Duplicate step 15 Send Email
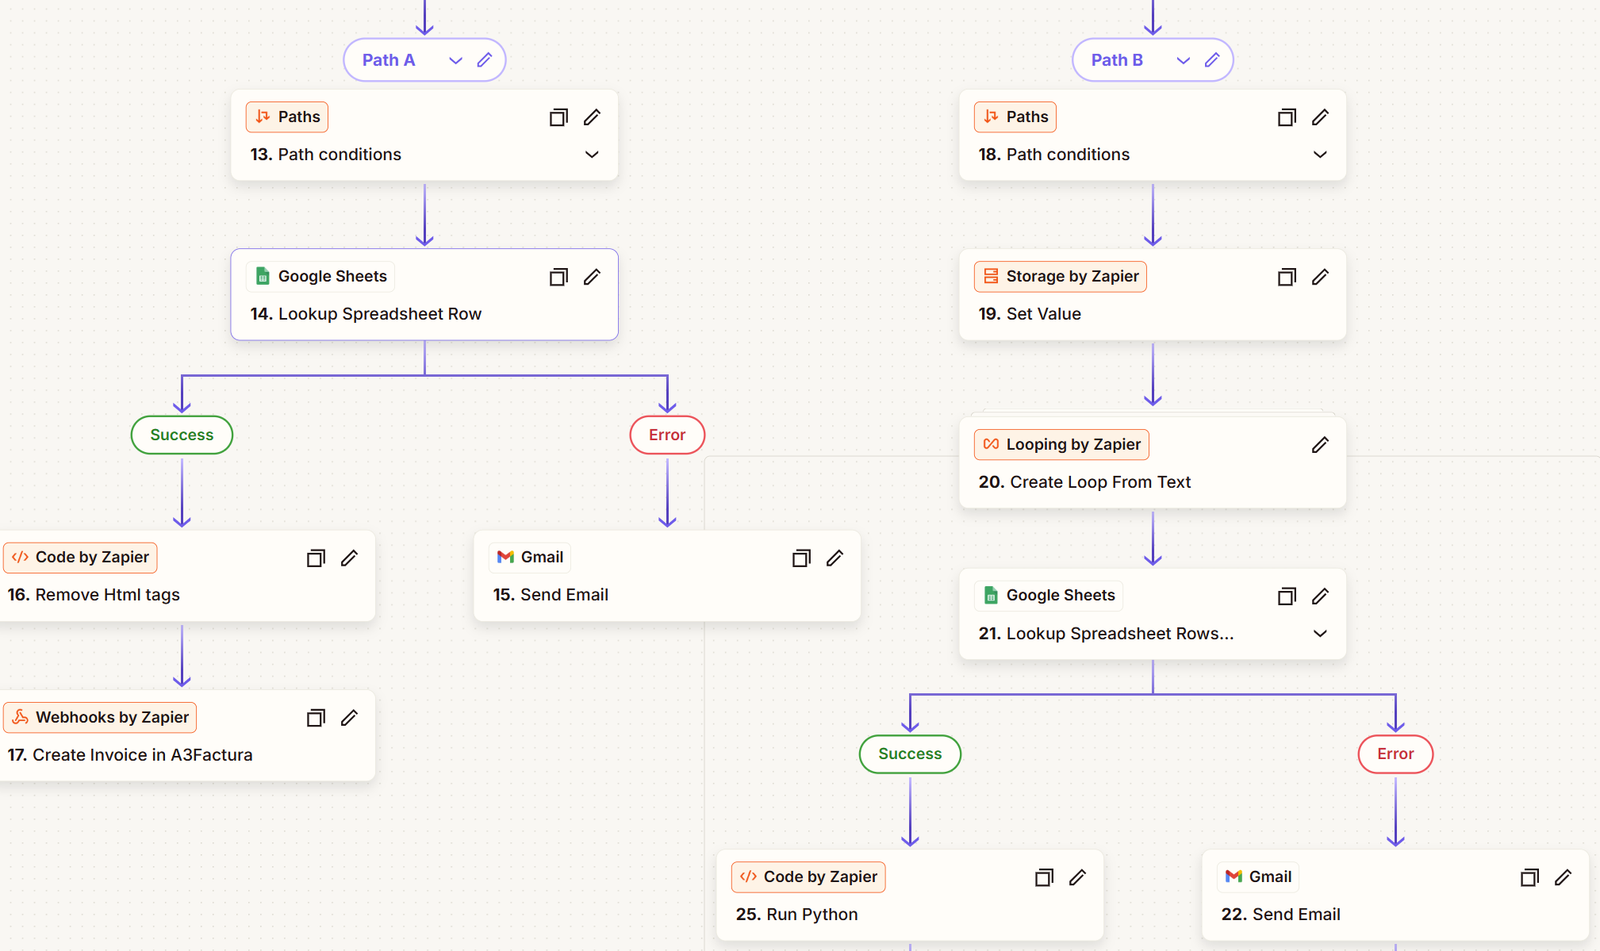Screen dimensions: 1600x951 (x=802, y=558)
